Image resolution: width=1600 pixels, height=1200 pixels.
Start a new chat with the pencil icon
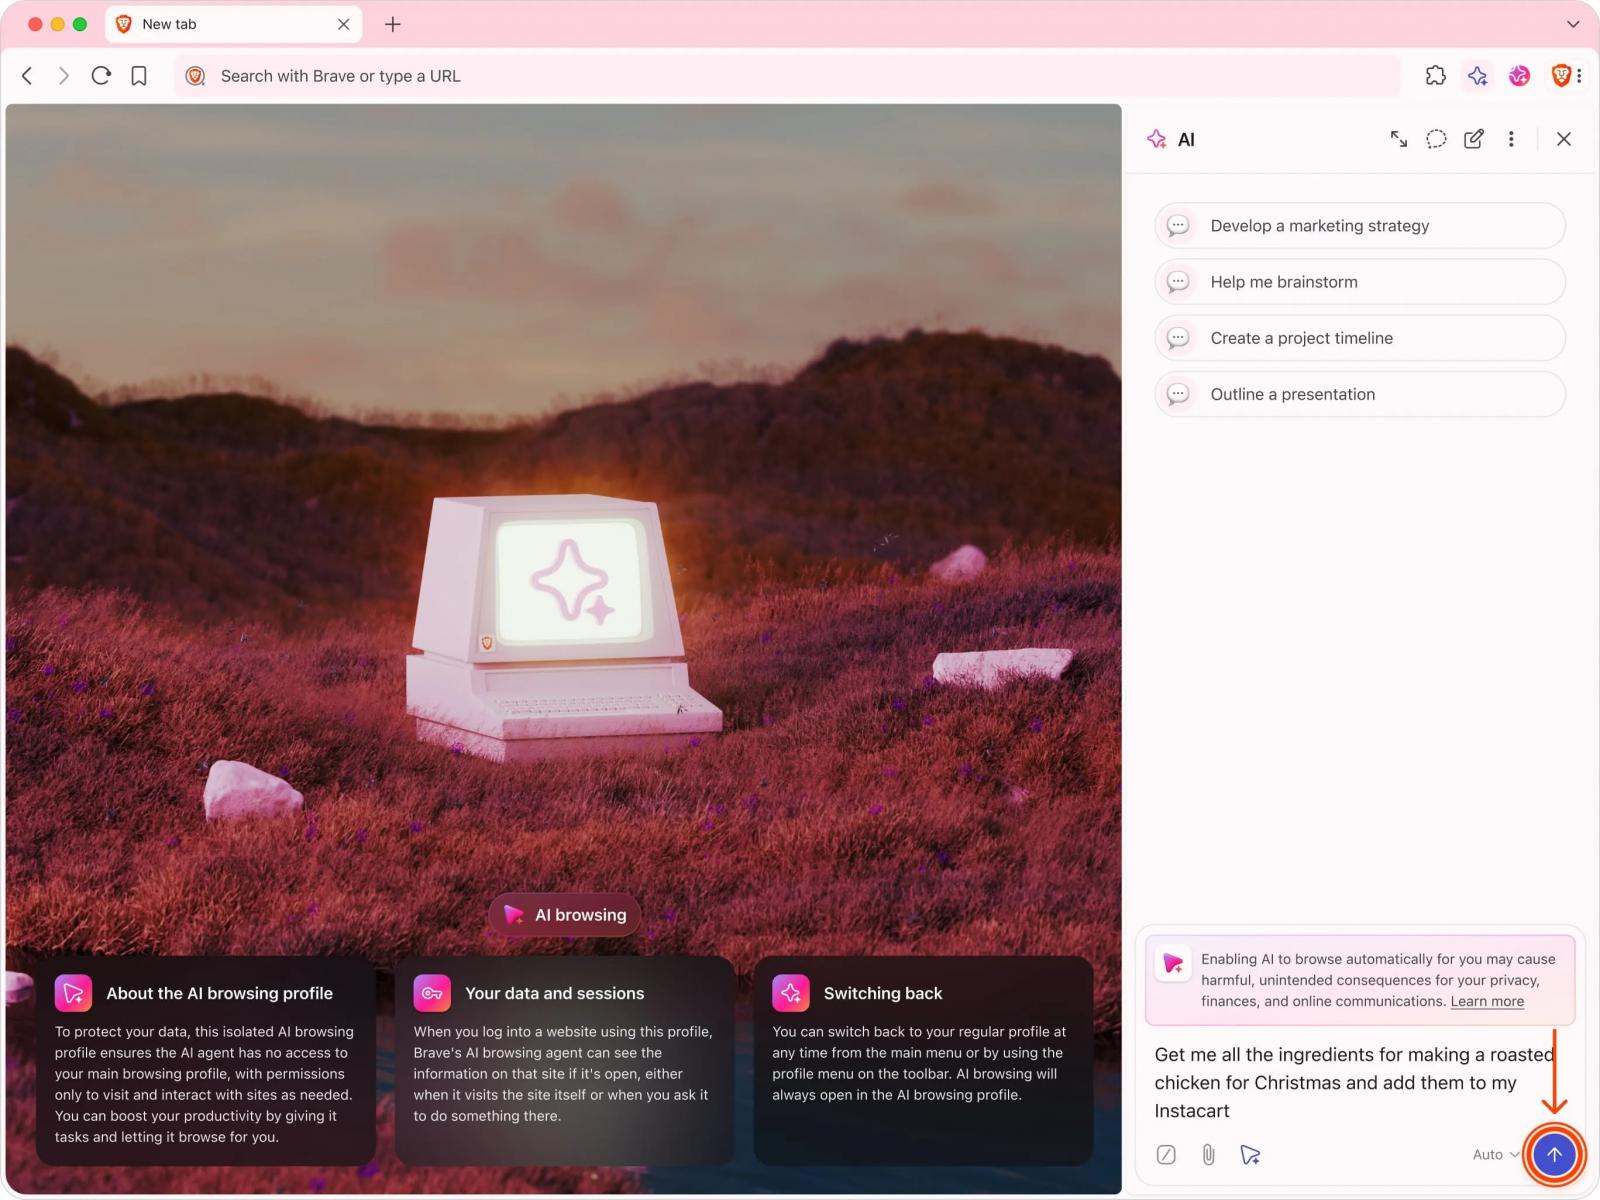coord(1474,139)
